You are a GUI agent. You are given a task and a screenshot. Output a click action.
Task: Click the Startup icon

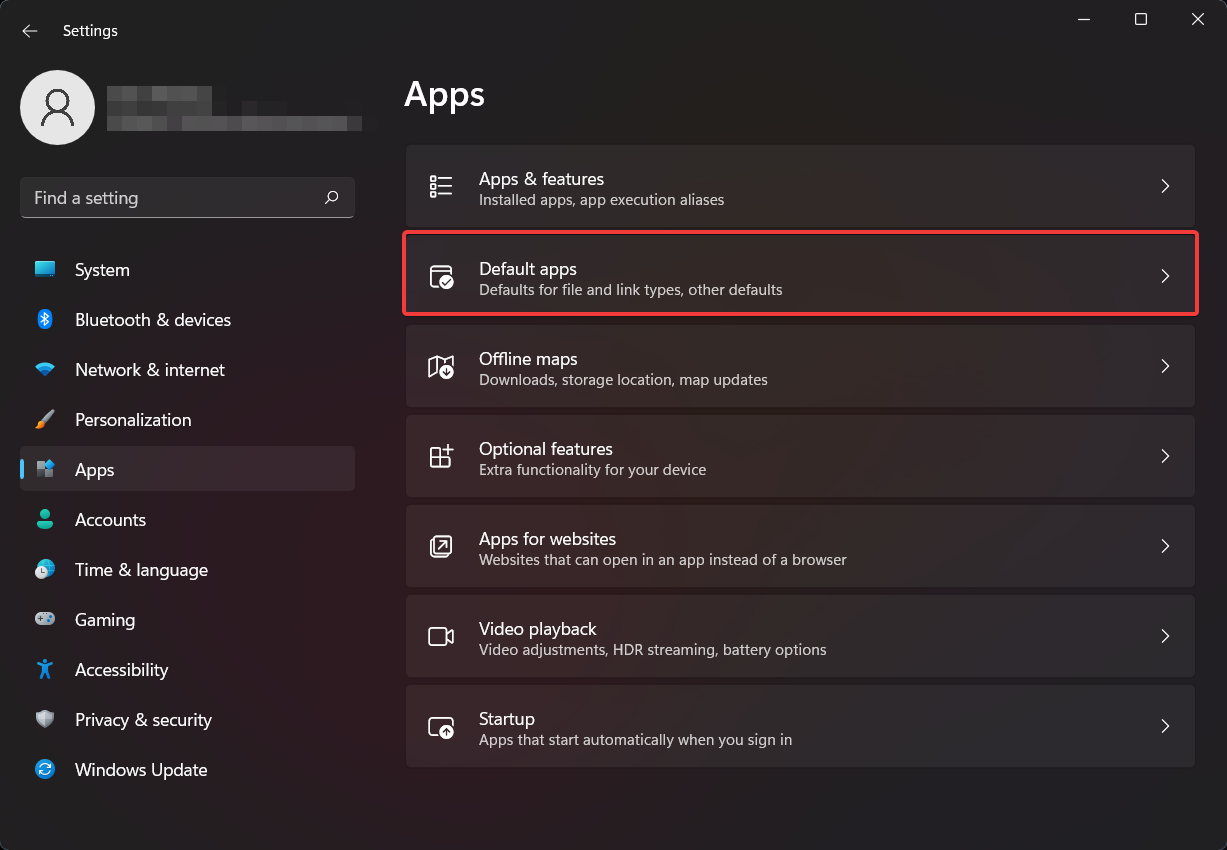[441, 727]
